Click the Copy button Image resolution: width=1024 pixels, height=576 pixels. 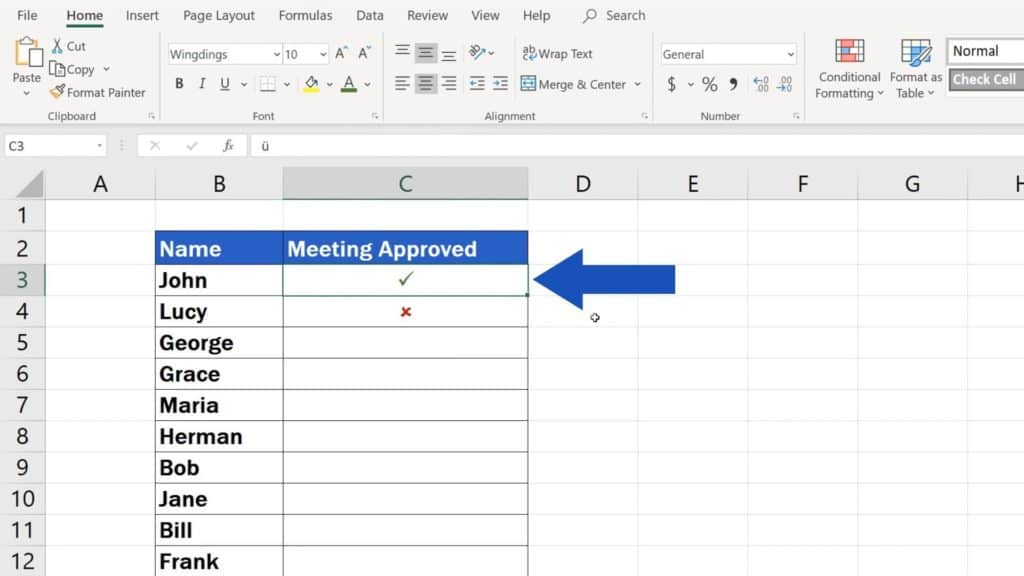pos(80,69)
